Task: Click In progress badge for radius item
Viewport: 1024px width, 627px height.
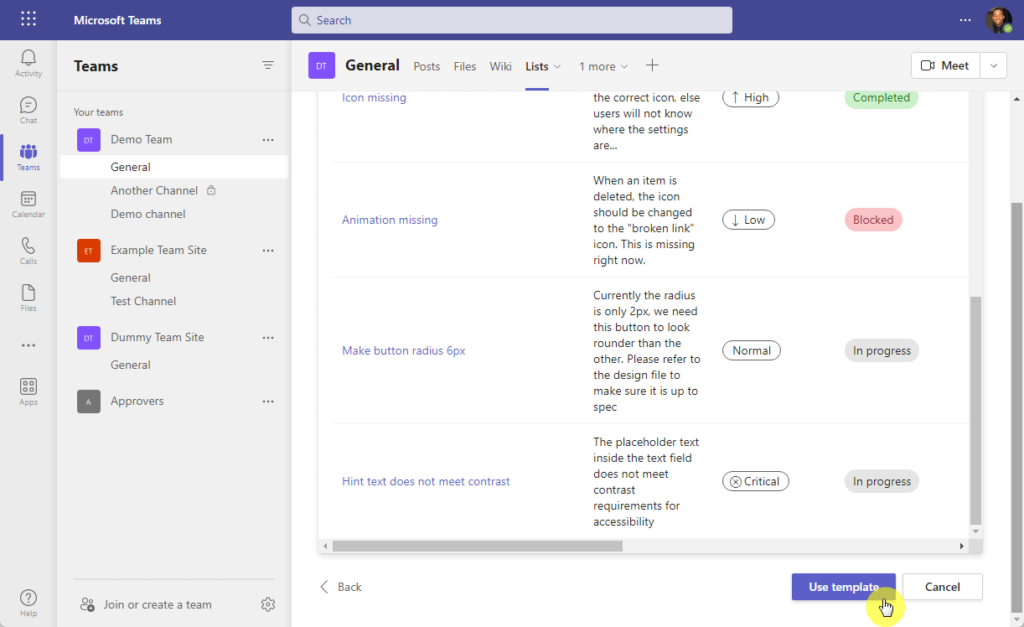Action: (x=882, y=351)
